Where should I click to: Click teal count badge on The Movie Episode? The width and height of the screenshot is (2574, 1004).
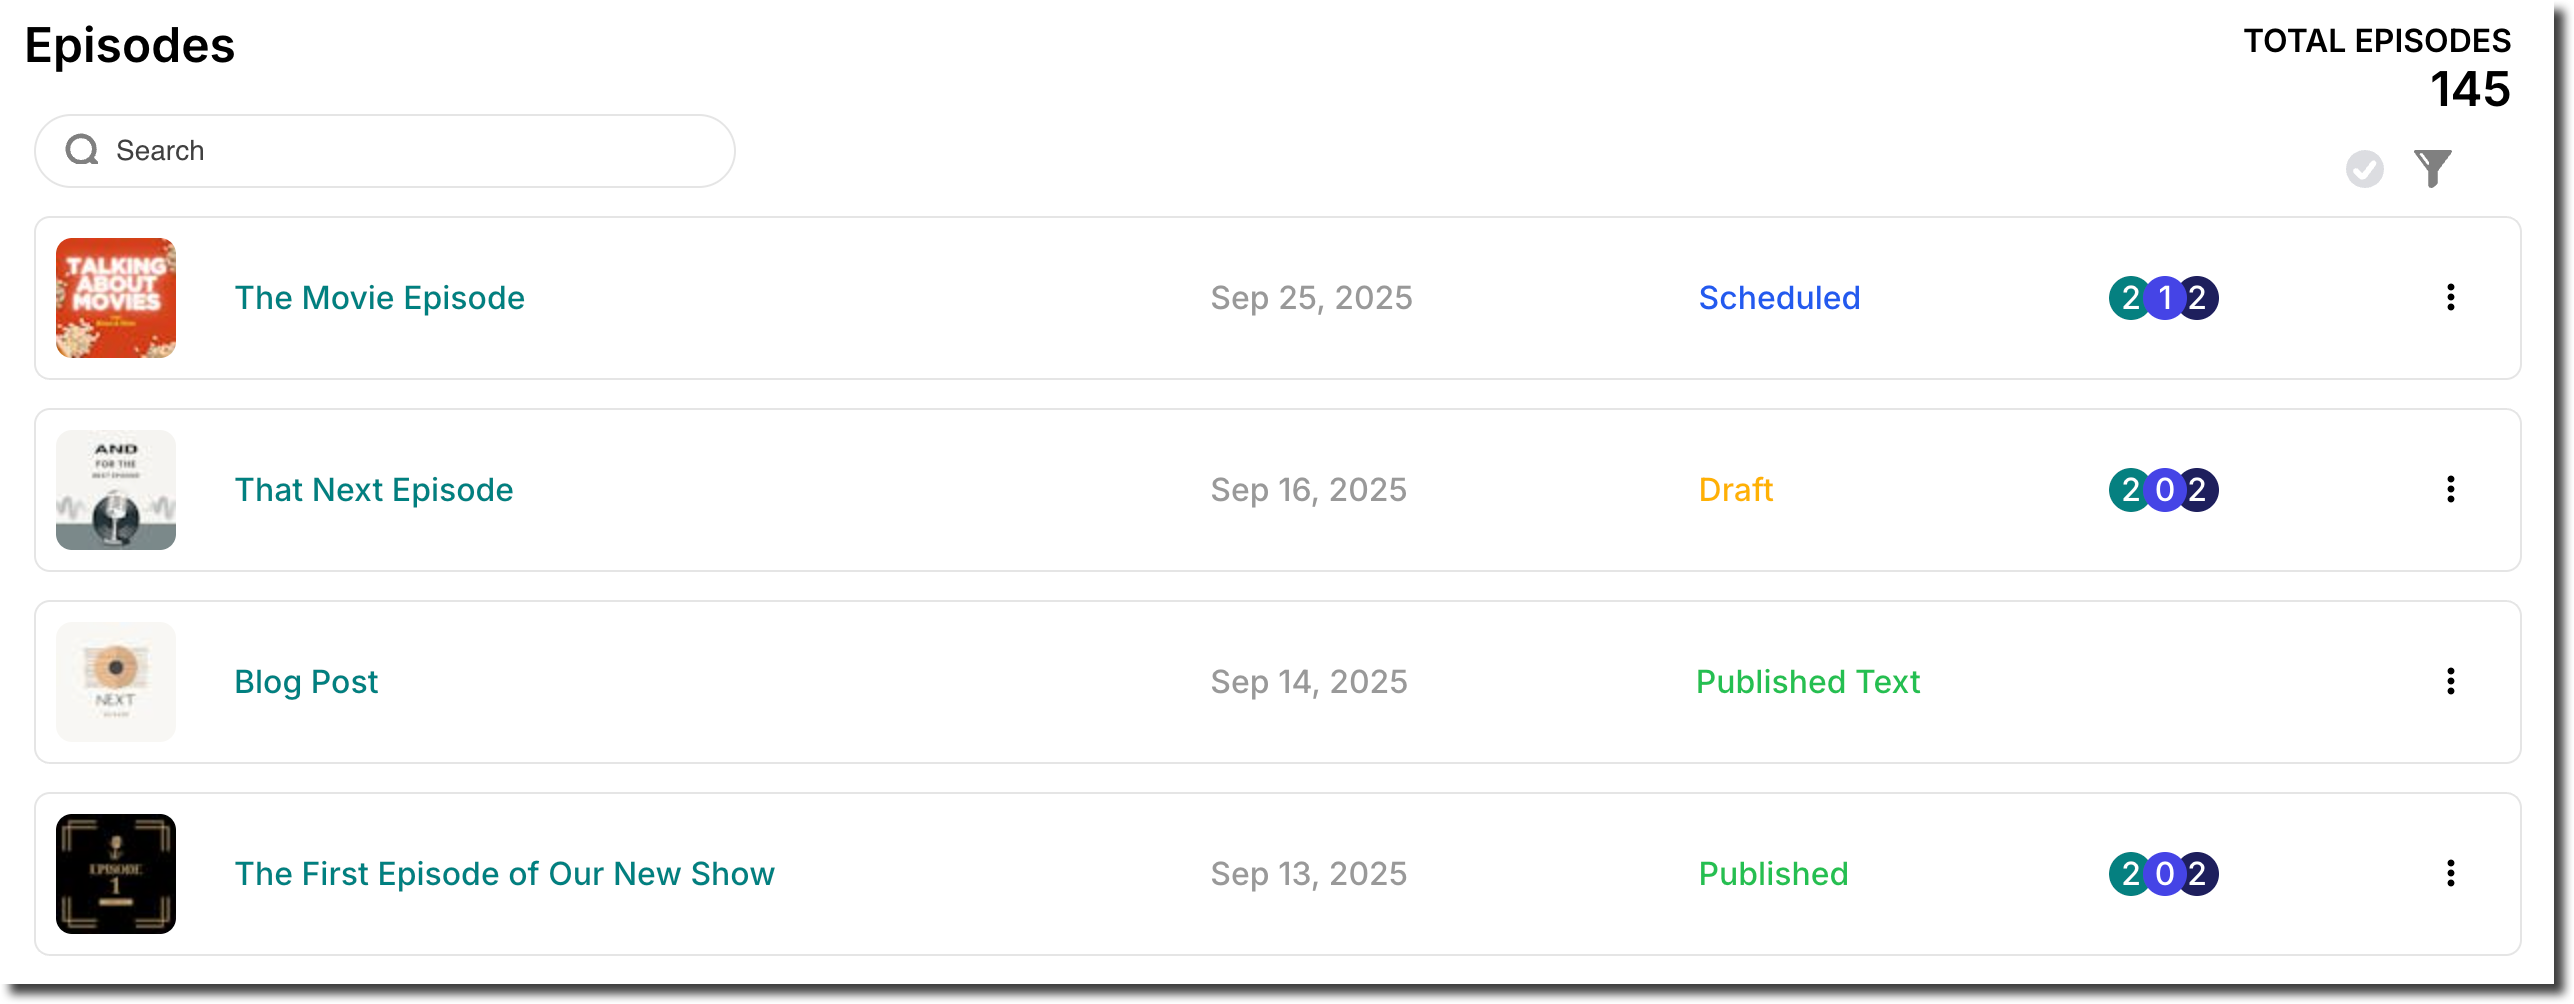click(2128, 298)
